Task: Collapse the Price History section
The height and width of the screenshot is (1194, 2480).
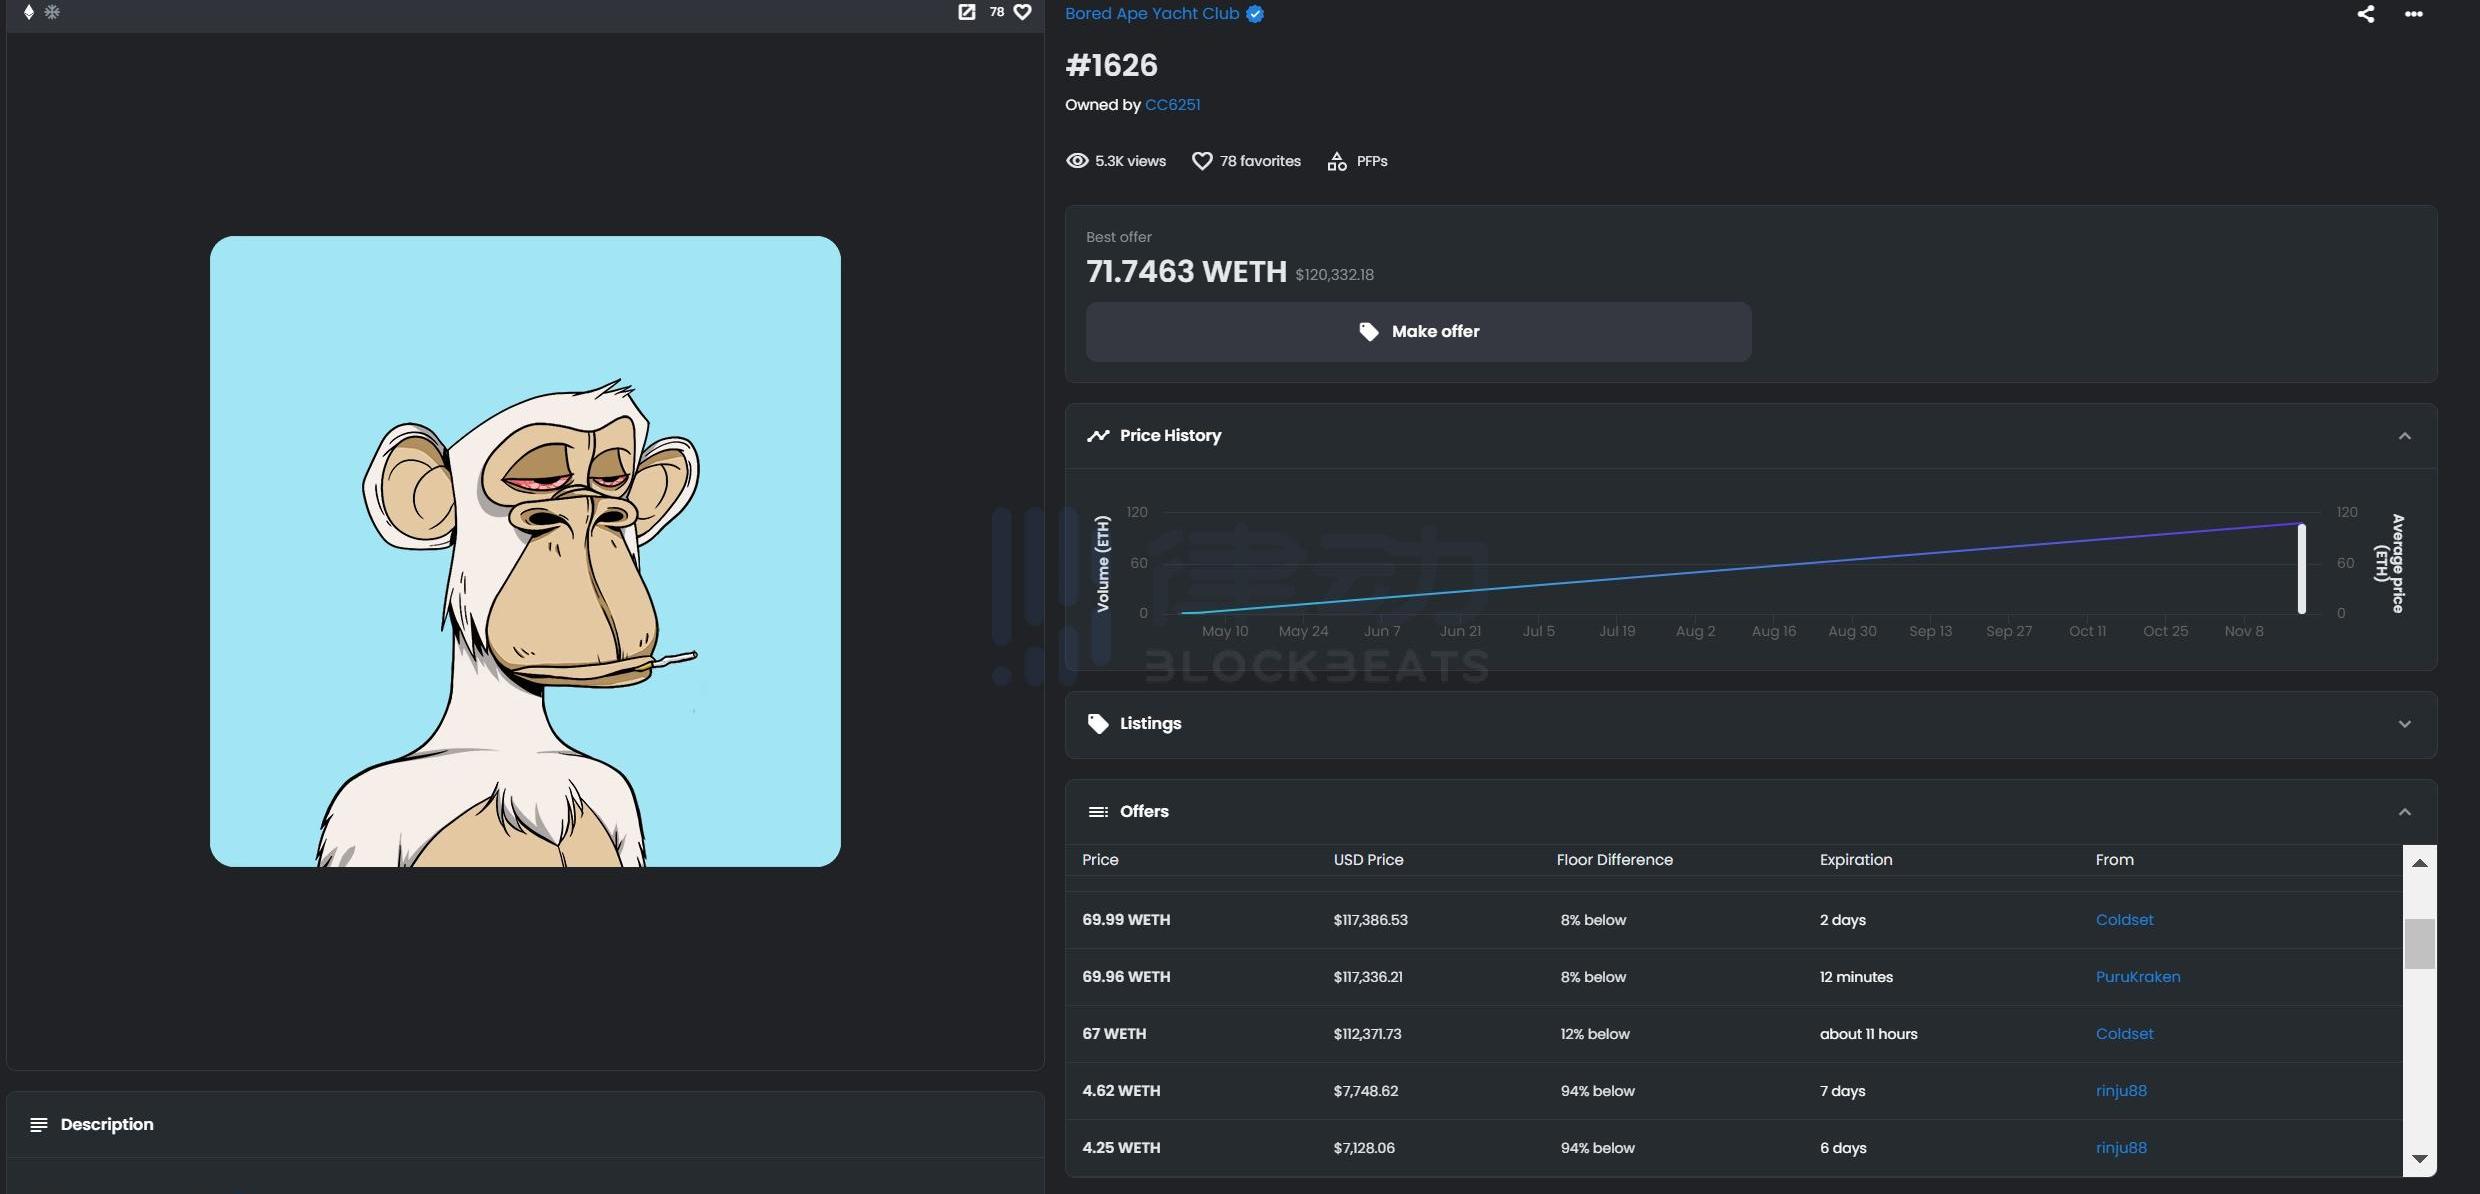Action: (x=2404, y=436)
